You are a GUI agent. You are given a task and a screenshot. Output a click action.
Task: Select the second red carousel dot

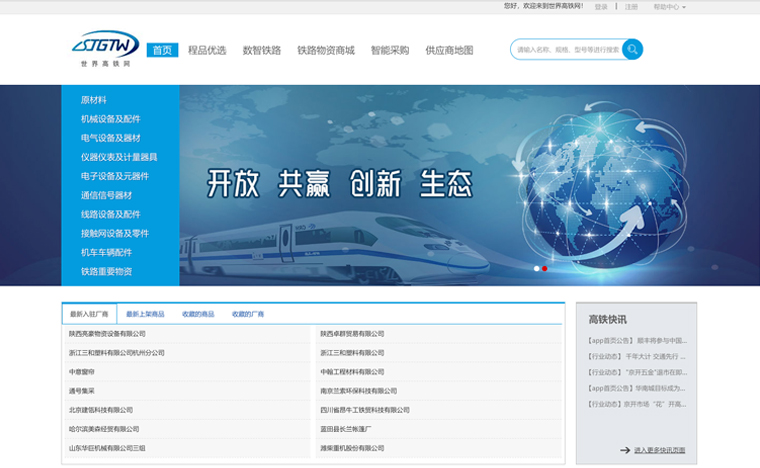545,268
